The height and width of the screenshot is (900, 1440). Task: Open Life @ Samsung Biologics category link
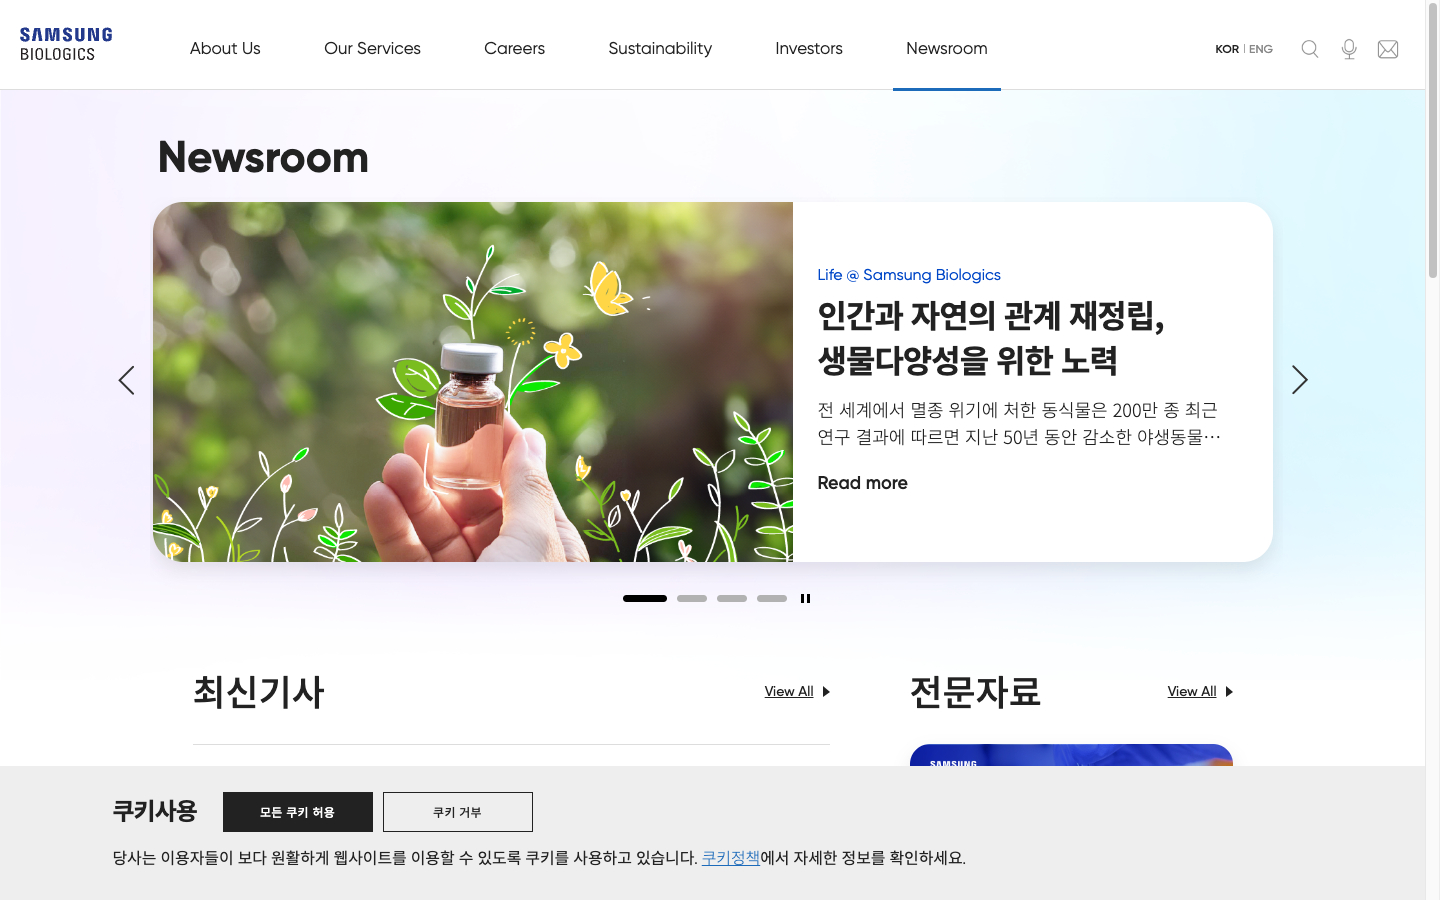909,275
